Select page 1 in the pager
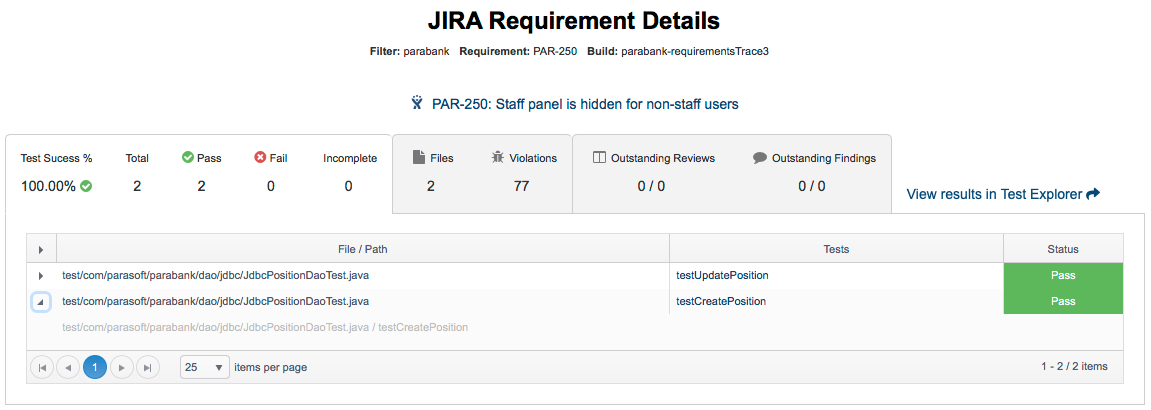This screenshot has width=1151, height=410. click(x=95, y=367)
